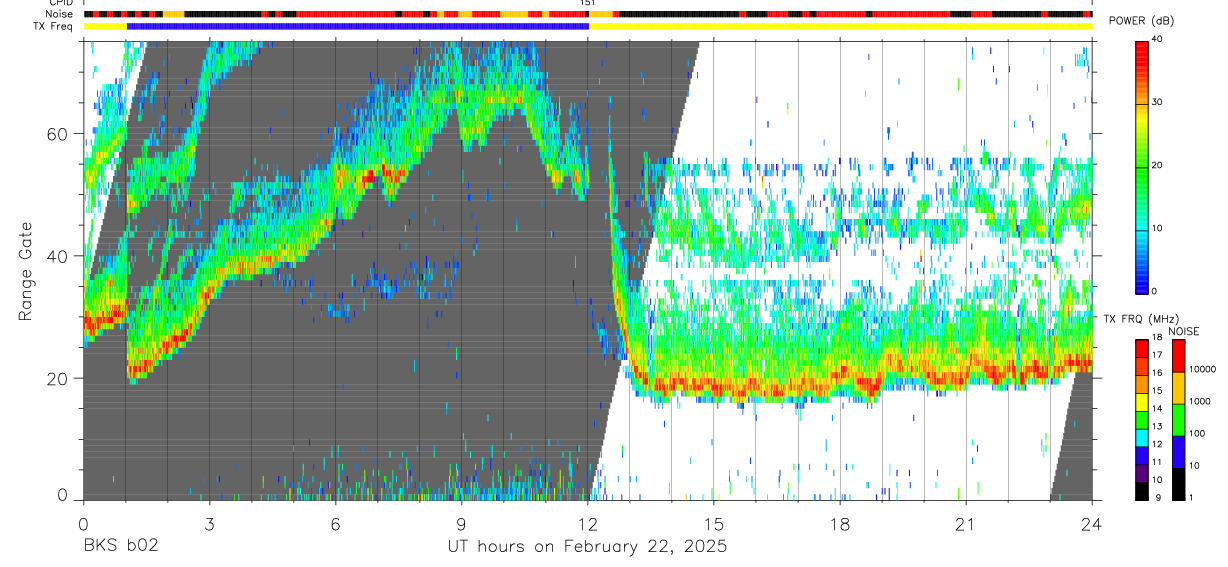Click x-axis hour label 21
Viewport: 1228px width, 567px height.
966,524
